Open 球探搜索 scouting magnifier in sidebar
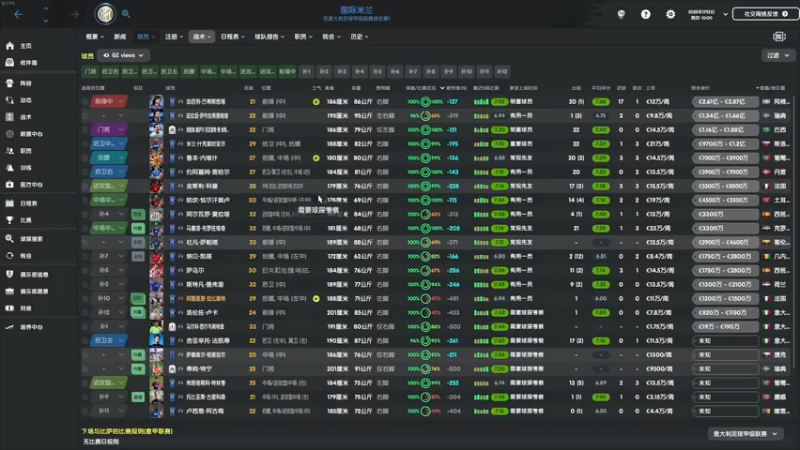 coord(10,239)
